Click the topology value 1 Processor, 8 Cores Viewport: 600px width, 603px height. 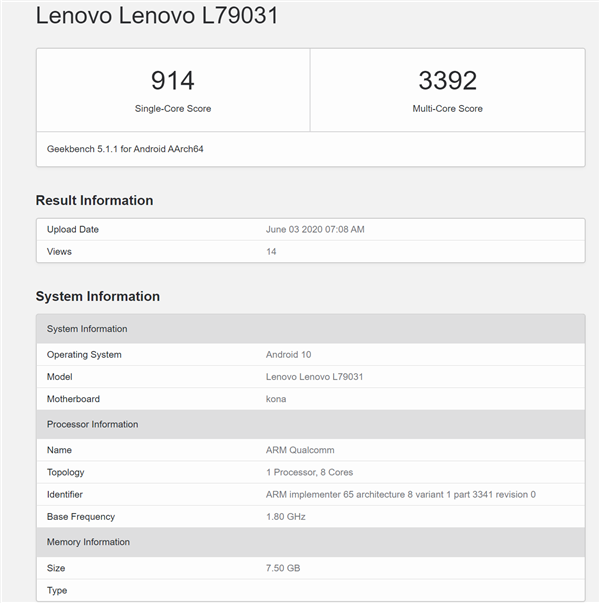pos(309,472)
